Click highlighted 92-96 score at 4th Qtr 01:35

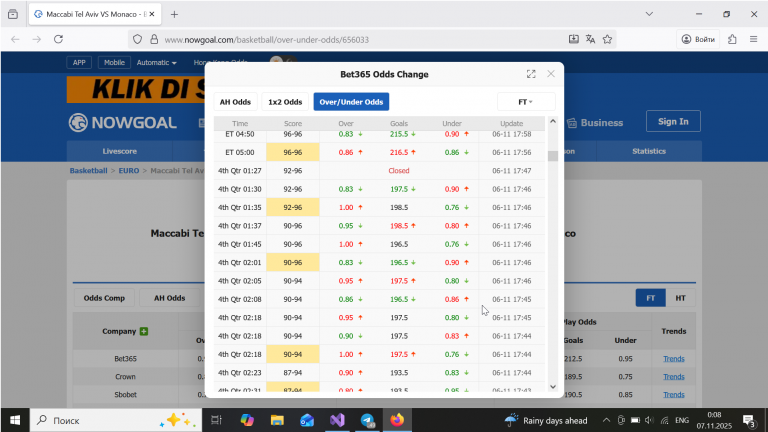click(293, 207)
